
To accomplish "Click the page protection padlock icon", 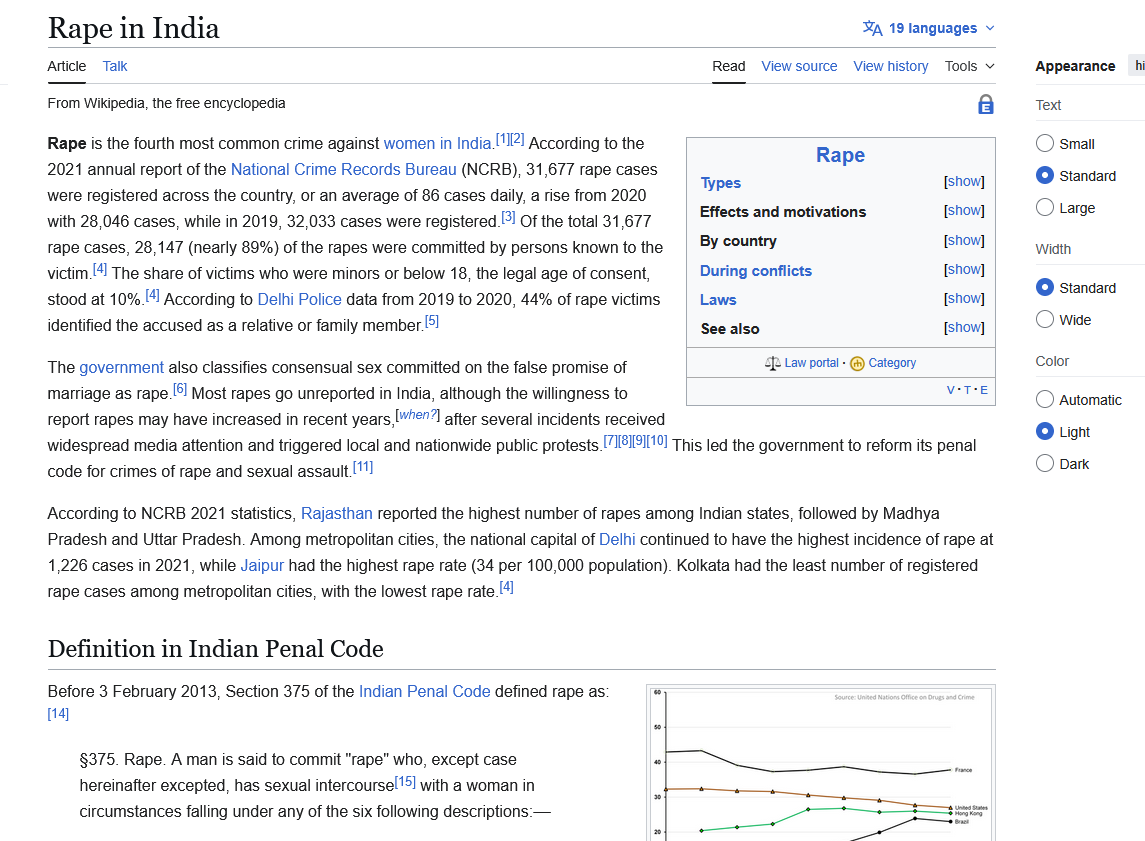I will pos(985,104).
